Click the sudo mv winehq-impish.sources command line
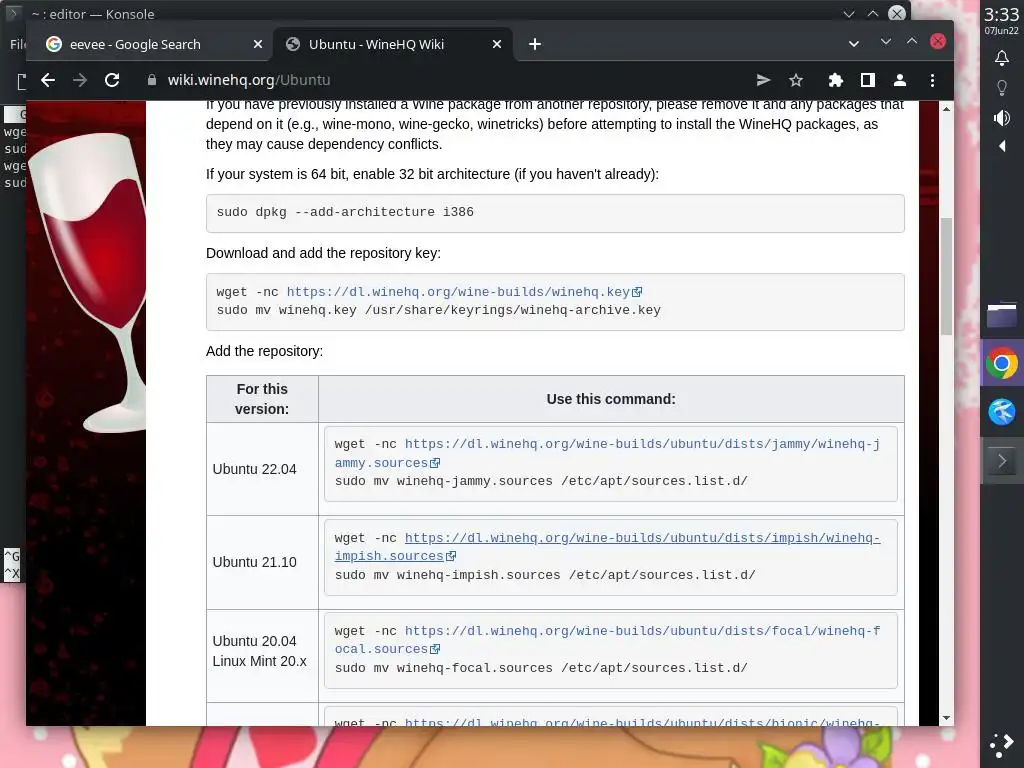 (545, 575)
